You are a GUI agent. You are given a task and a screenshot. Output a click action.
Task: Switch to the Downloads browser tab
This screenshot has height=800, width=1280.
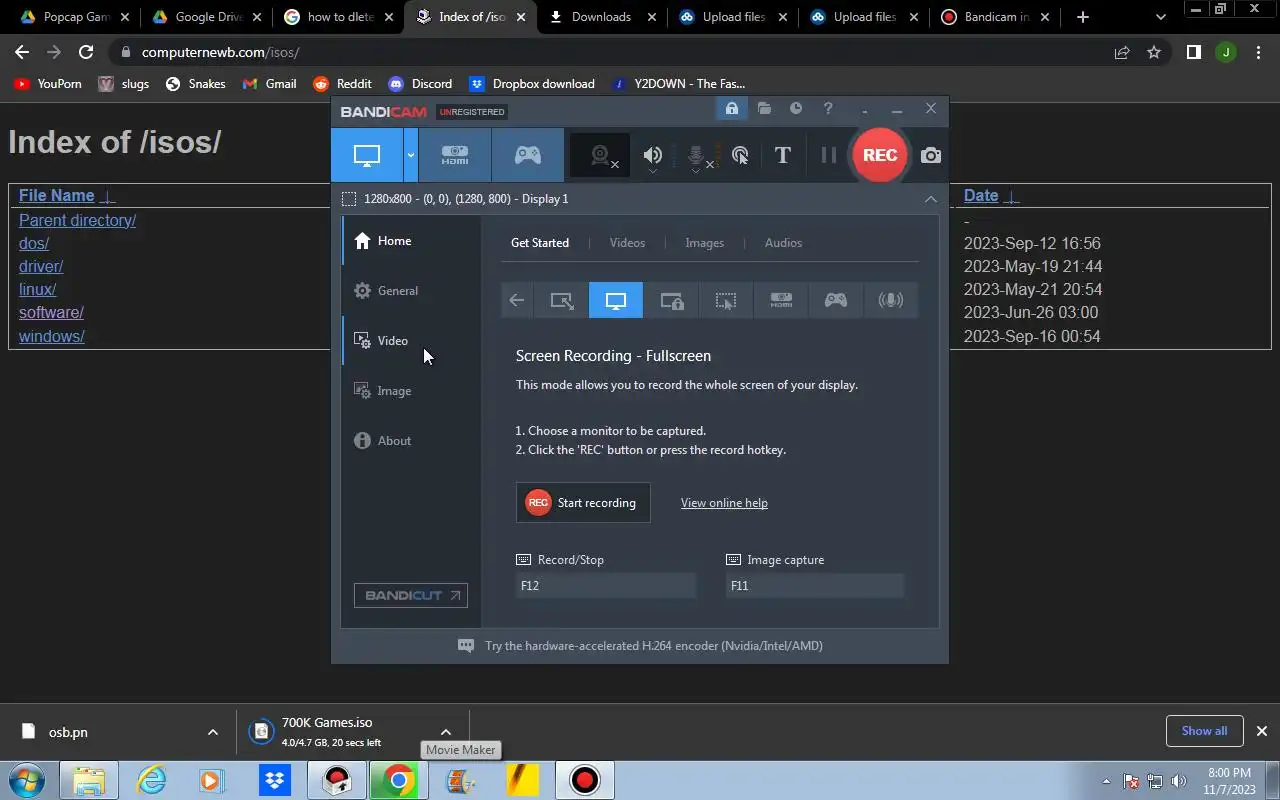pyautogui.click(x=600, y=17)
